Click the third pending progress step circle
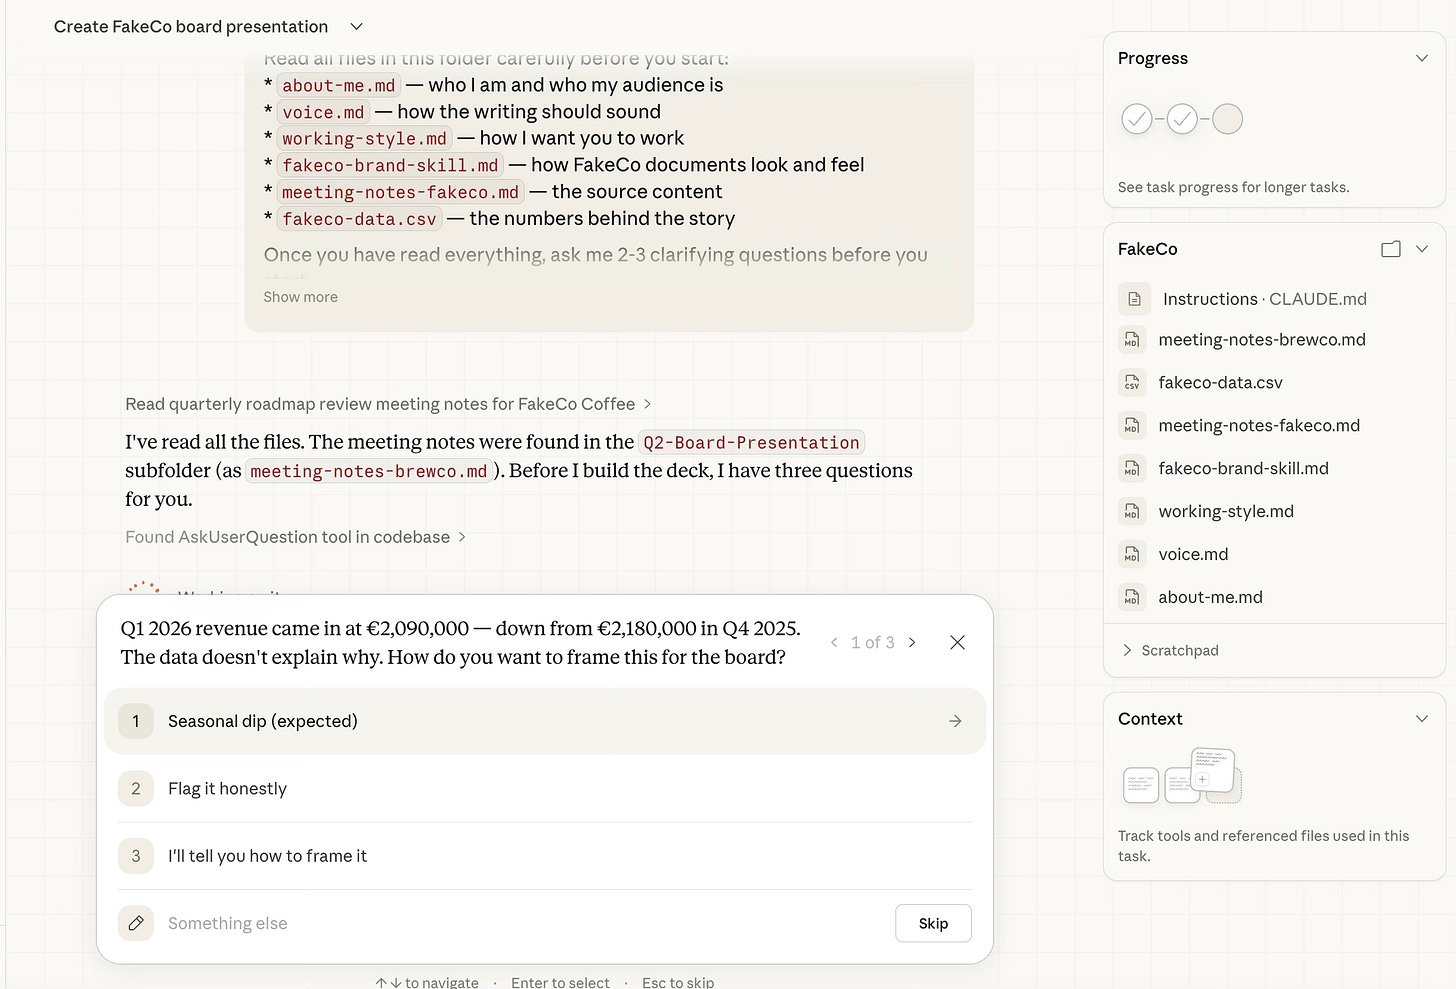 pos(1228,119)
